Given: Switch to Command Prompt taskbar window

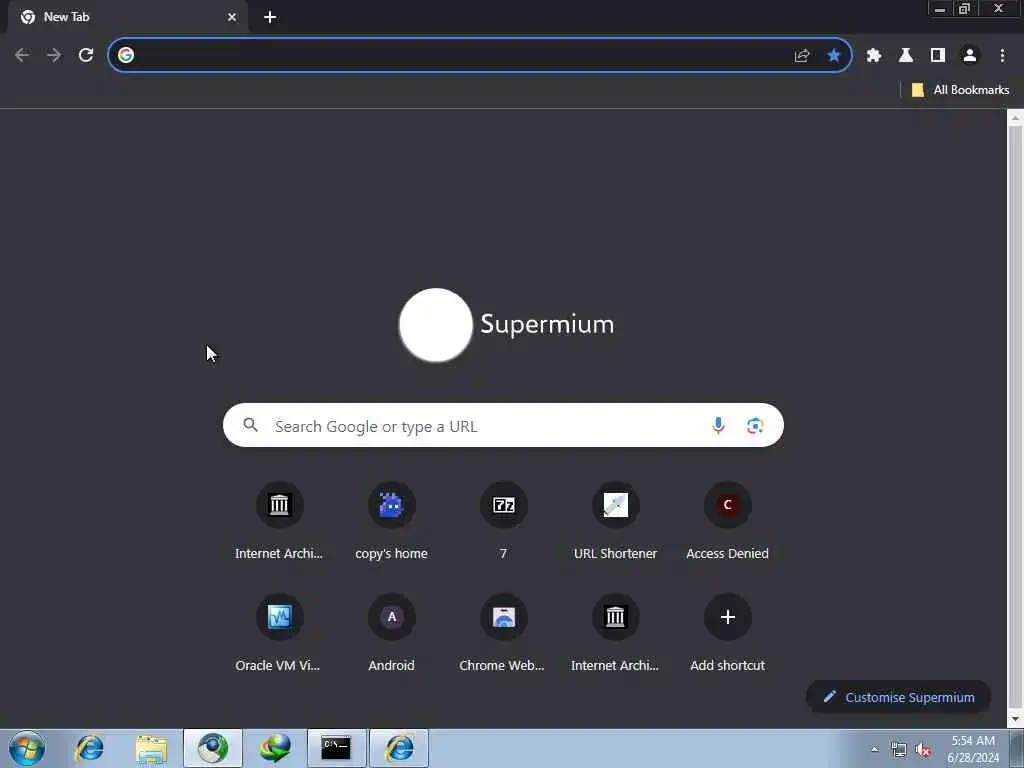Looking at the screenshot, I should click(337, 748).
